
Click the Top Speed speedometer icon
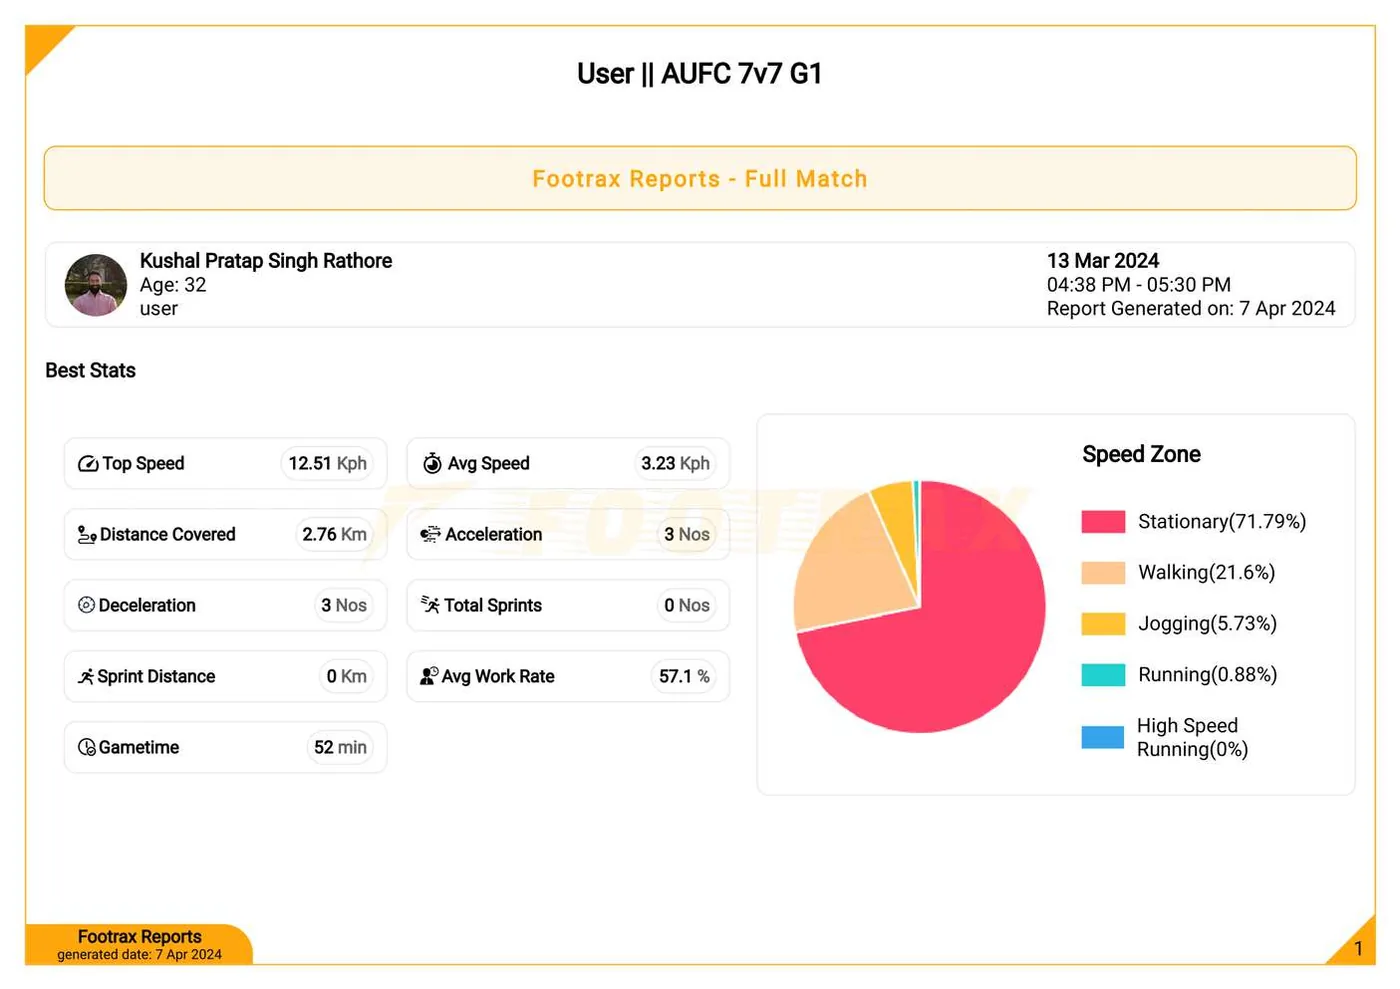(x=88, y=464)
